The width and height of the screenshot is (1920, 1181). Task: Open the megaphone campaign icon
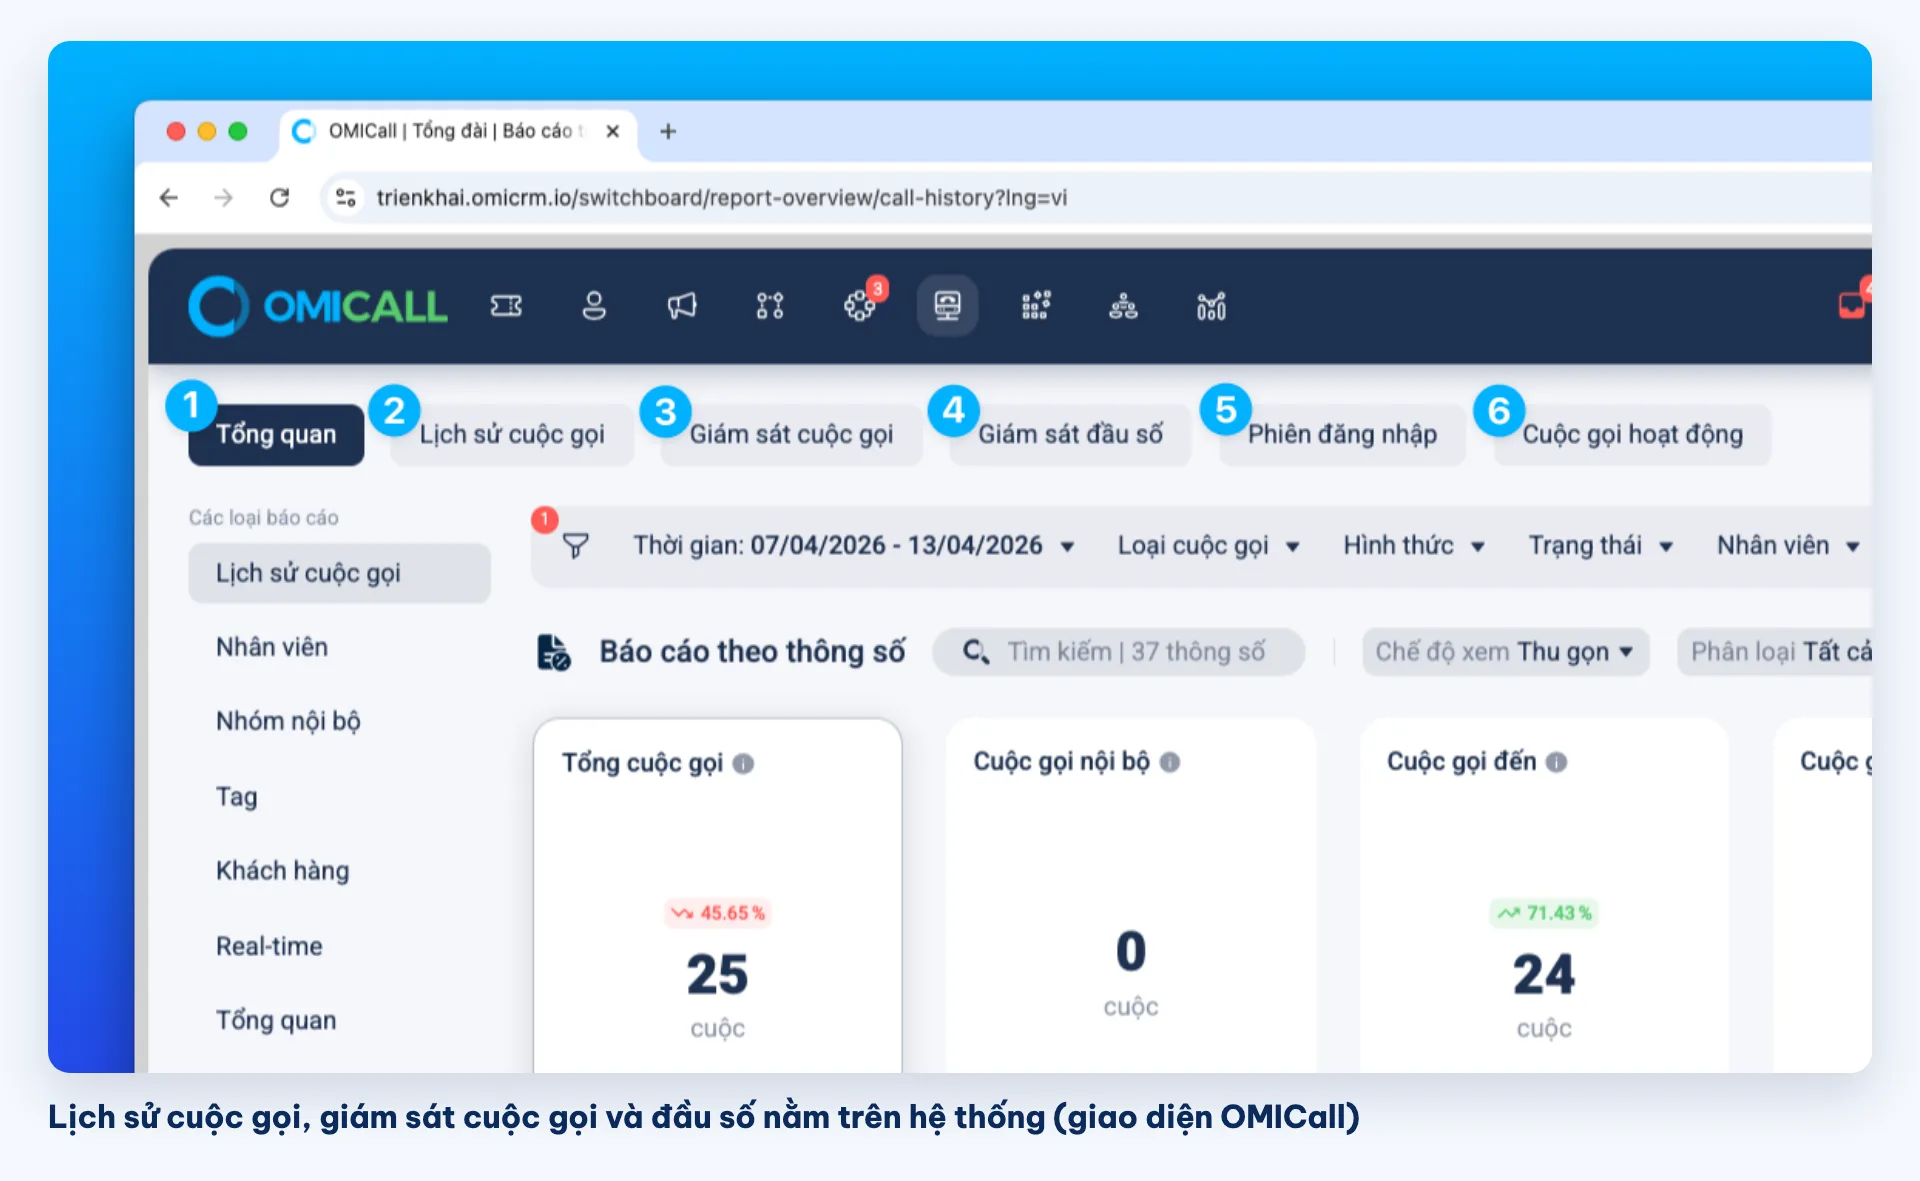682,306
